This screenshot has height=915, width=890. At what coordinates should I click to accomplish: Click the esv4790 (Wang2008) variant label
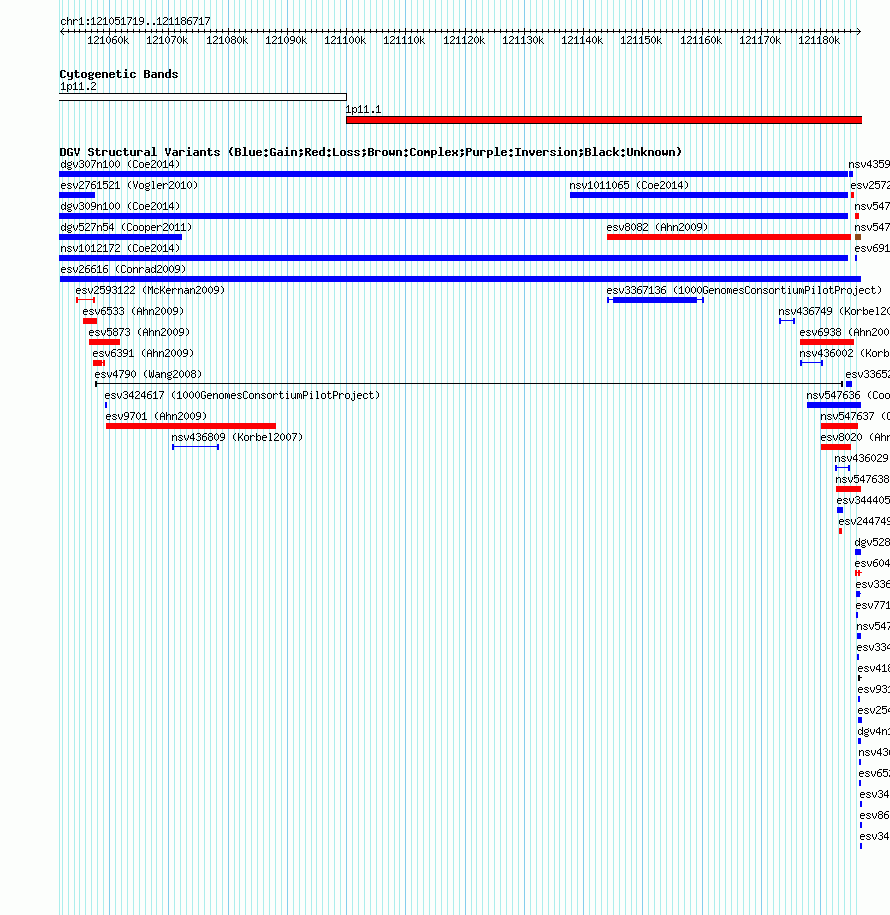(x=148, y=375)
